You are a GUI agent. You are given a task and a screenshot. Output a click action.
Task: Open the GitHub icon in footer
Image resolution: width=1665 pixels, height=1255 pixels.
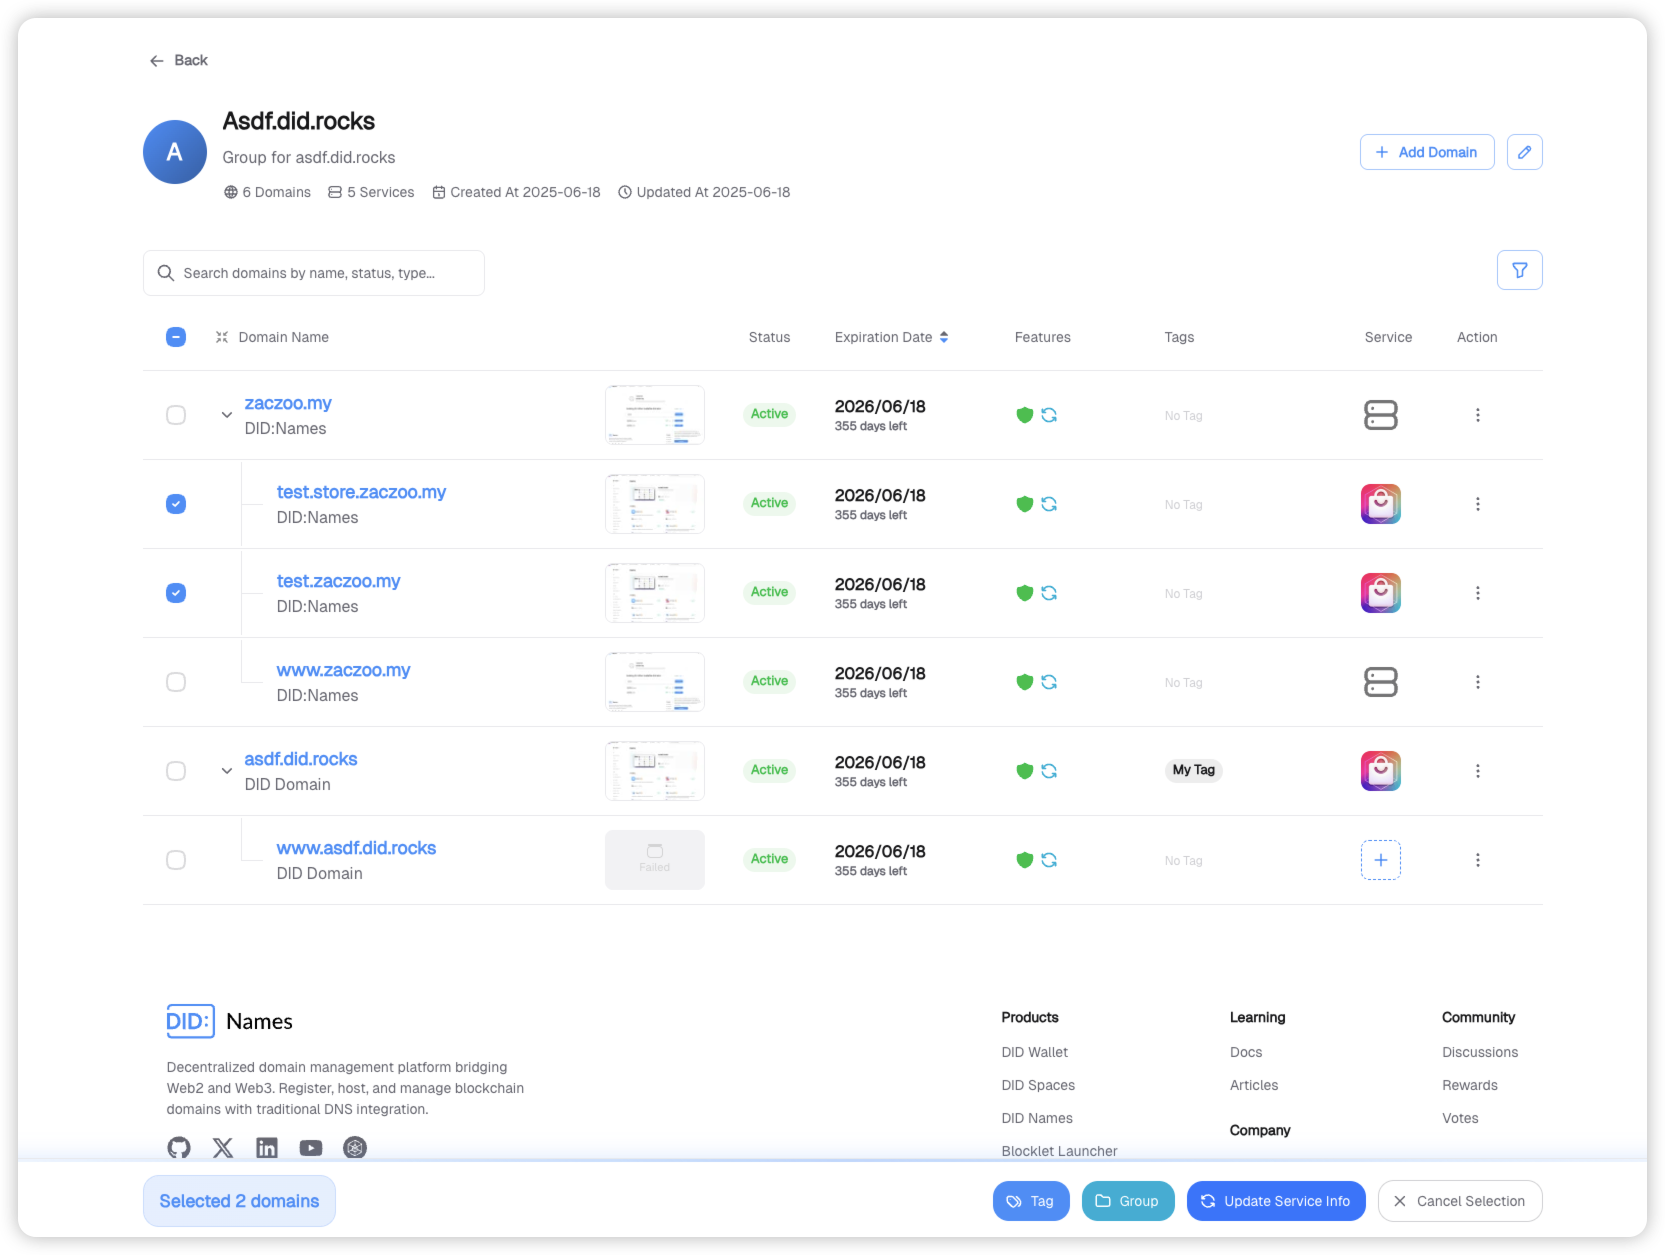179,1148
